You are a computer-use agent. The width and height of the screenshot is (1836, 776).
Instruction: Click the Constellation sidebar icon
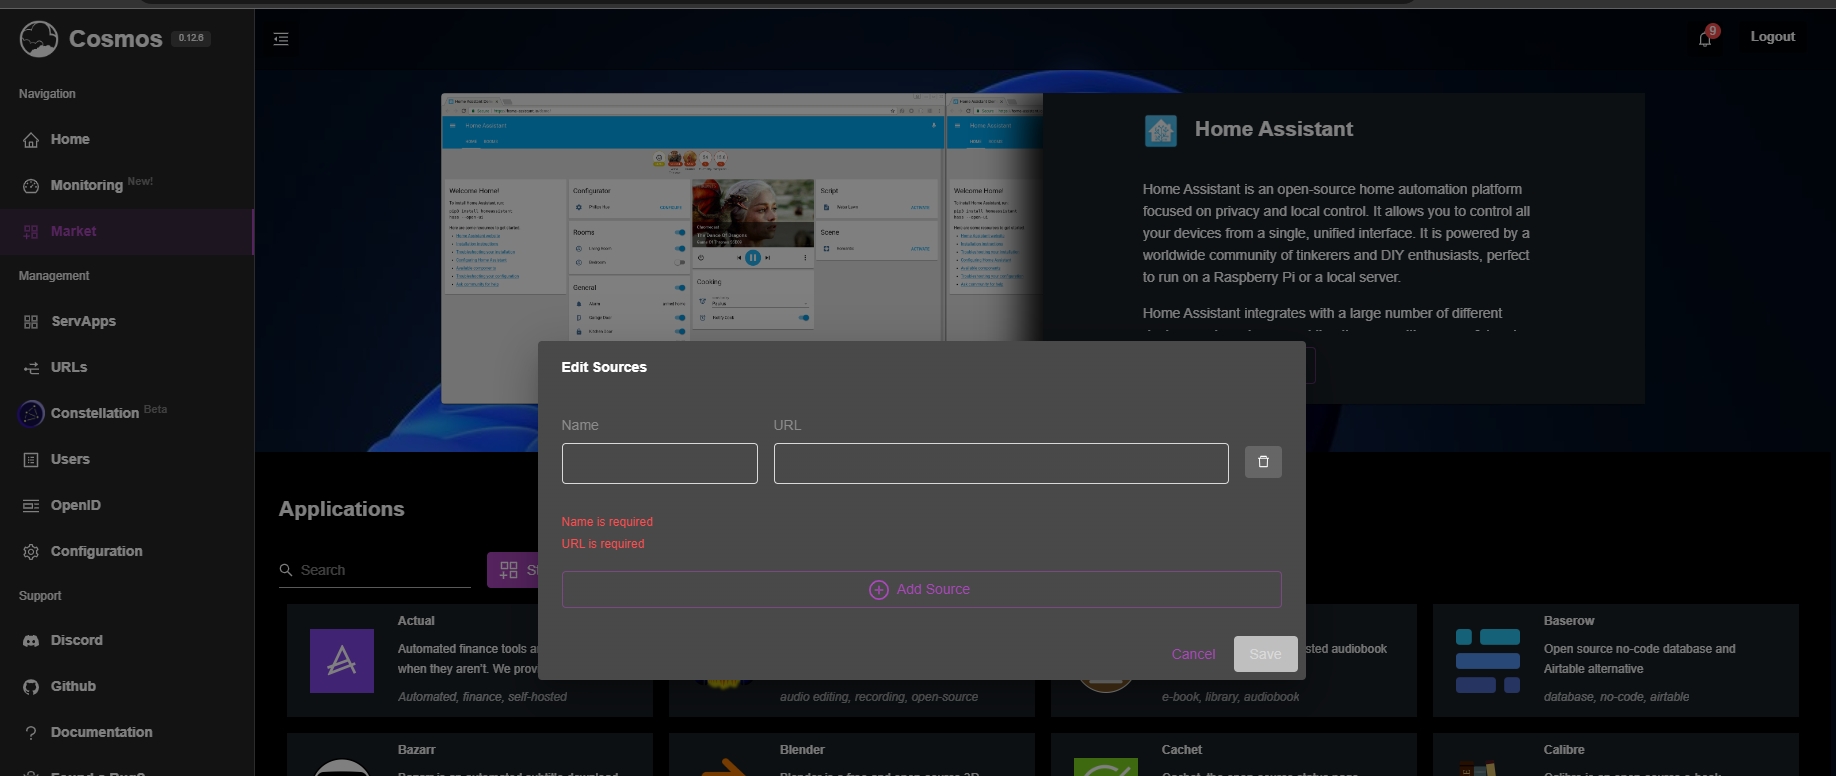coord(31,413)
